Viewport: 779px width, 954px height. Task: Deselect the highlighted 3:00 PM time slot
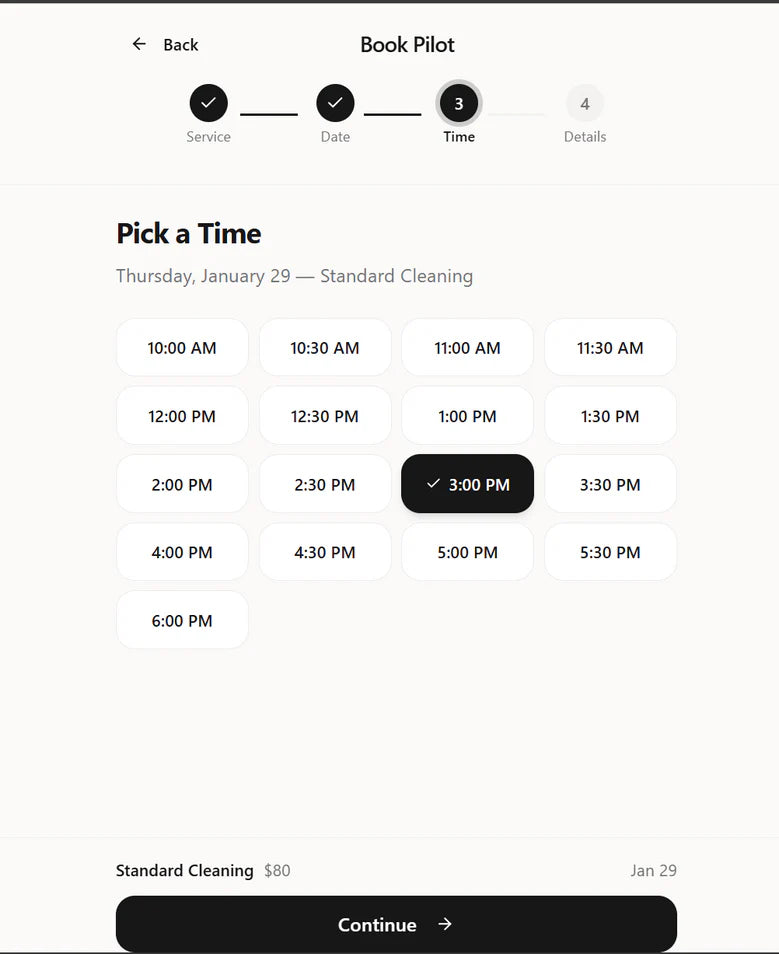coord(467,484)
